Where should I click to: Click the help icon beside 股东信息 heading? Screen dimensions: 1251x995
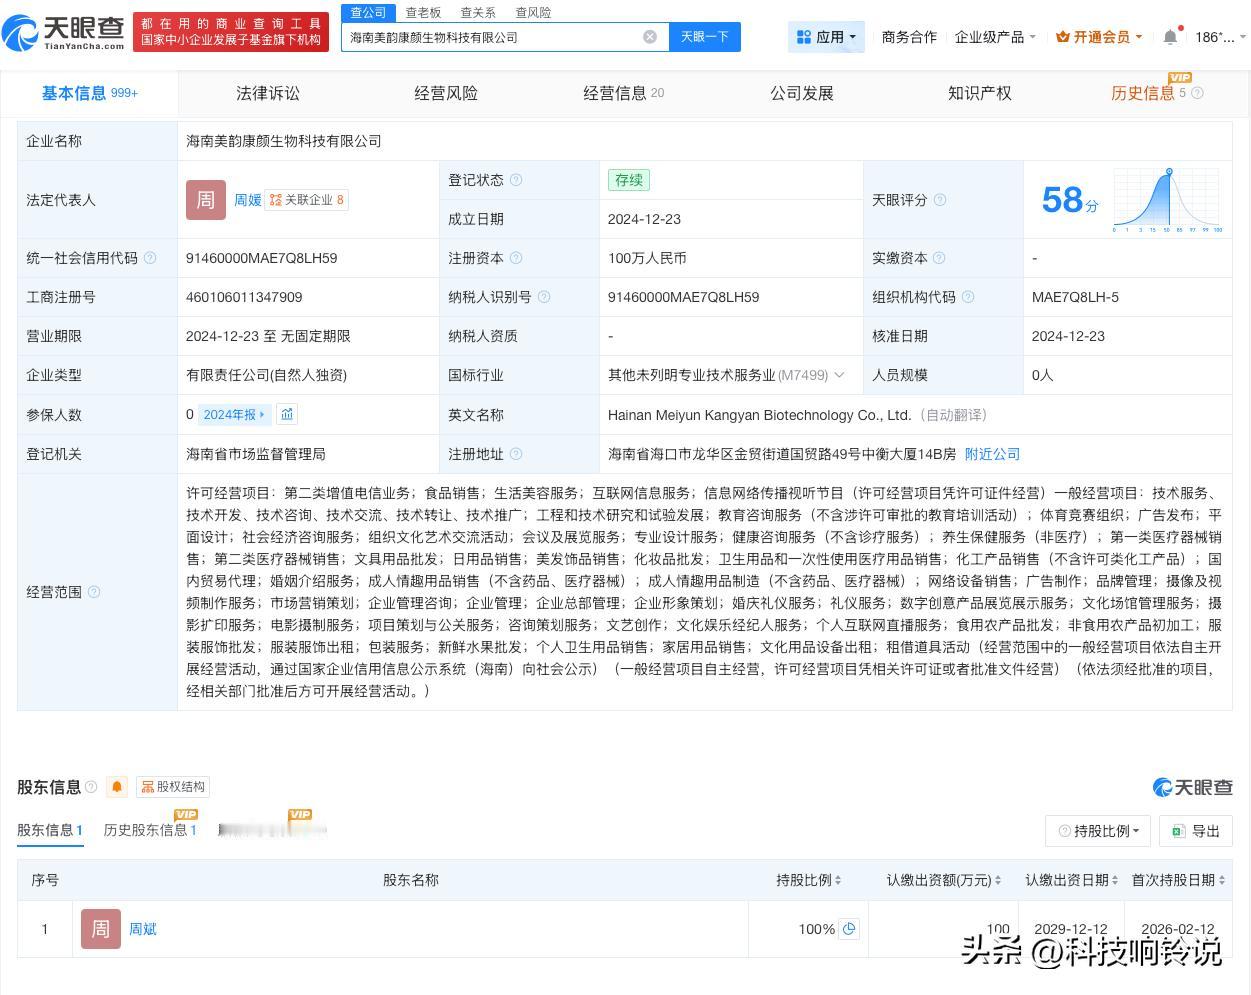click(x=91, y=787)
